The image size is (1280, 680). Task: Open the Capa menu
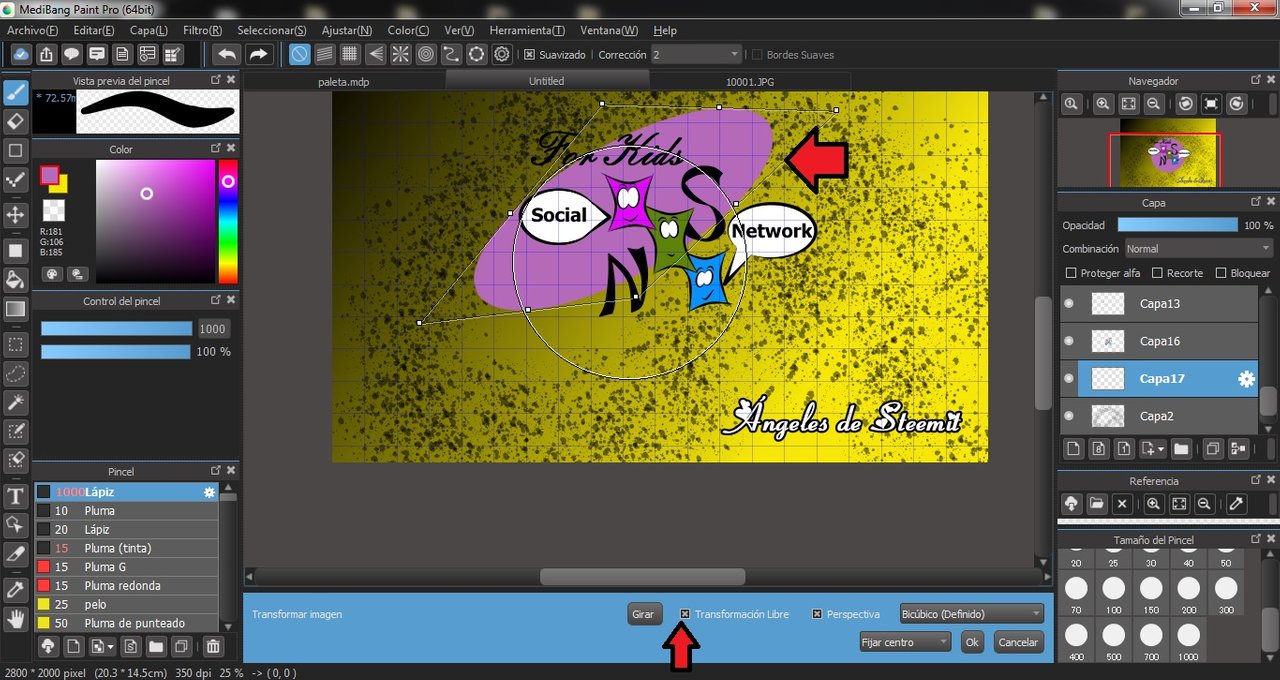click(149, 31)
